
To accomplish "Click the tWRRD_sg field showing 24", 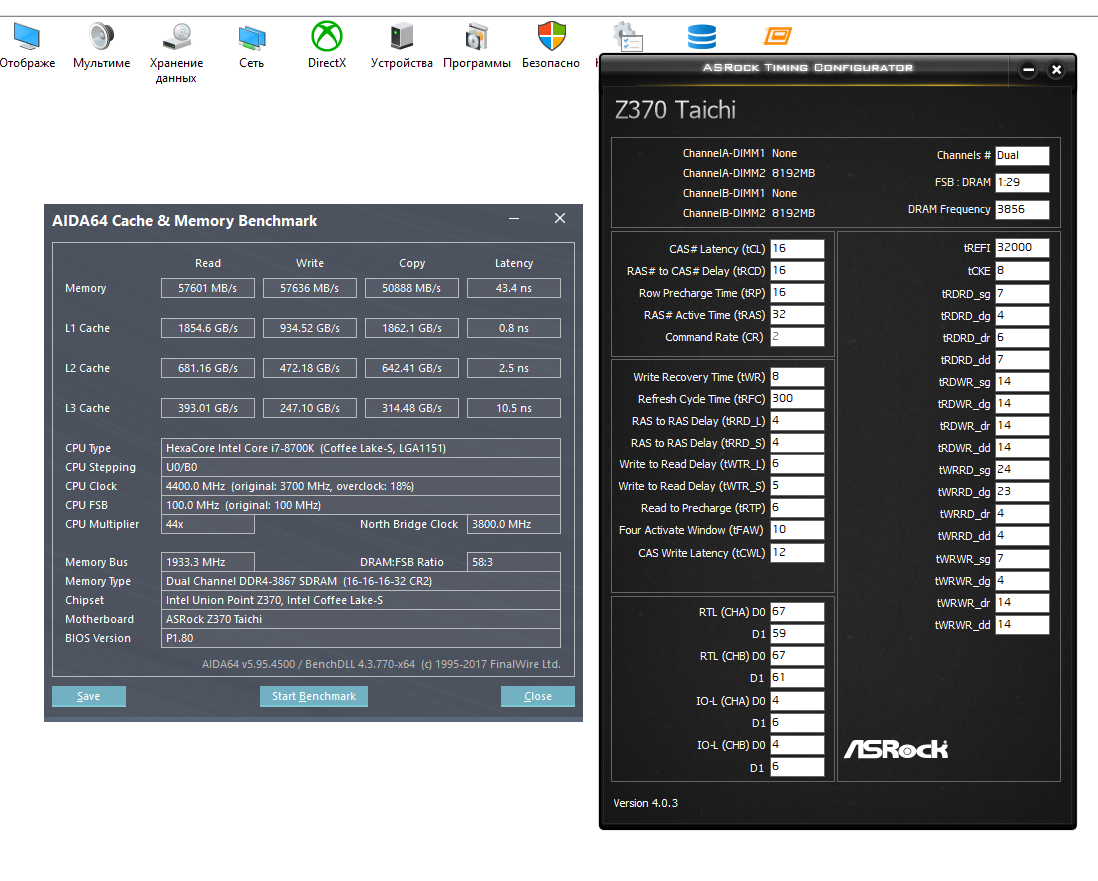I will (1022, 469).
